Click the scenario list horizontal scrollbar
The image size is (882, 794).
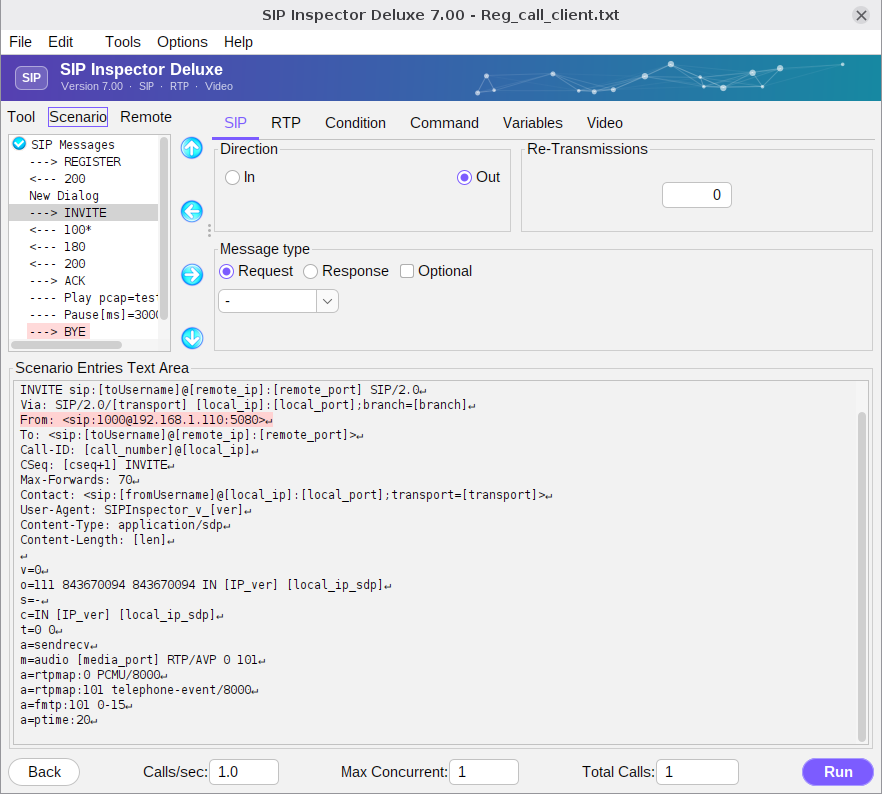(x=67, y=345)
